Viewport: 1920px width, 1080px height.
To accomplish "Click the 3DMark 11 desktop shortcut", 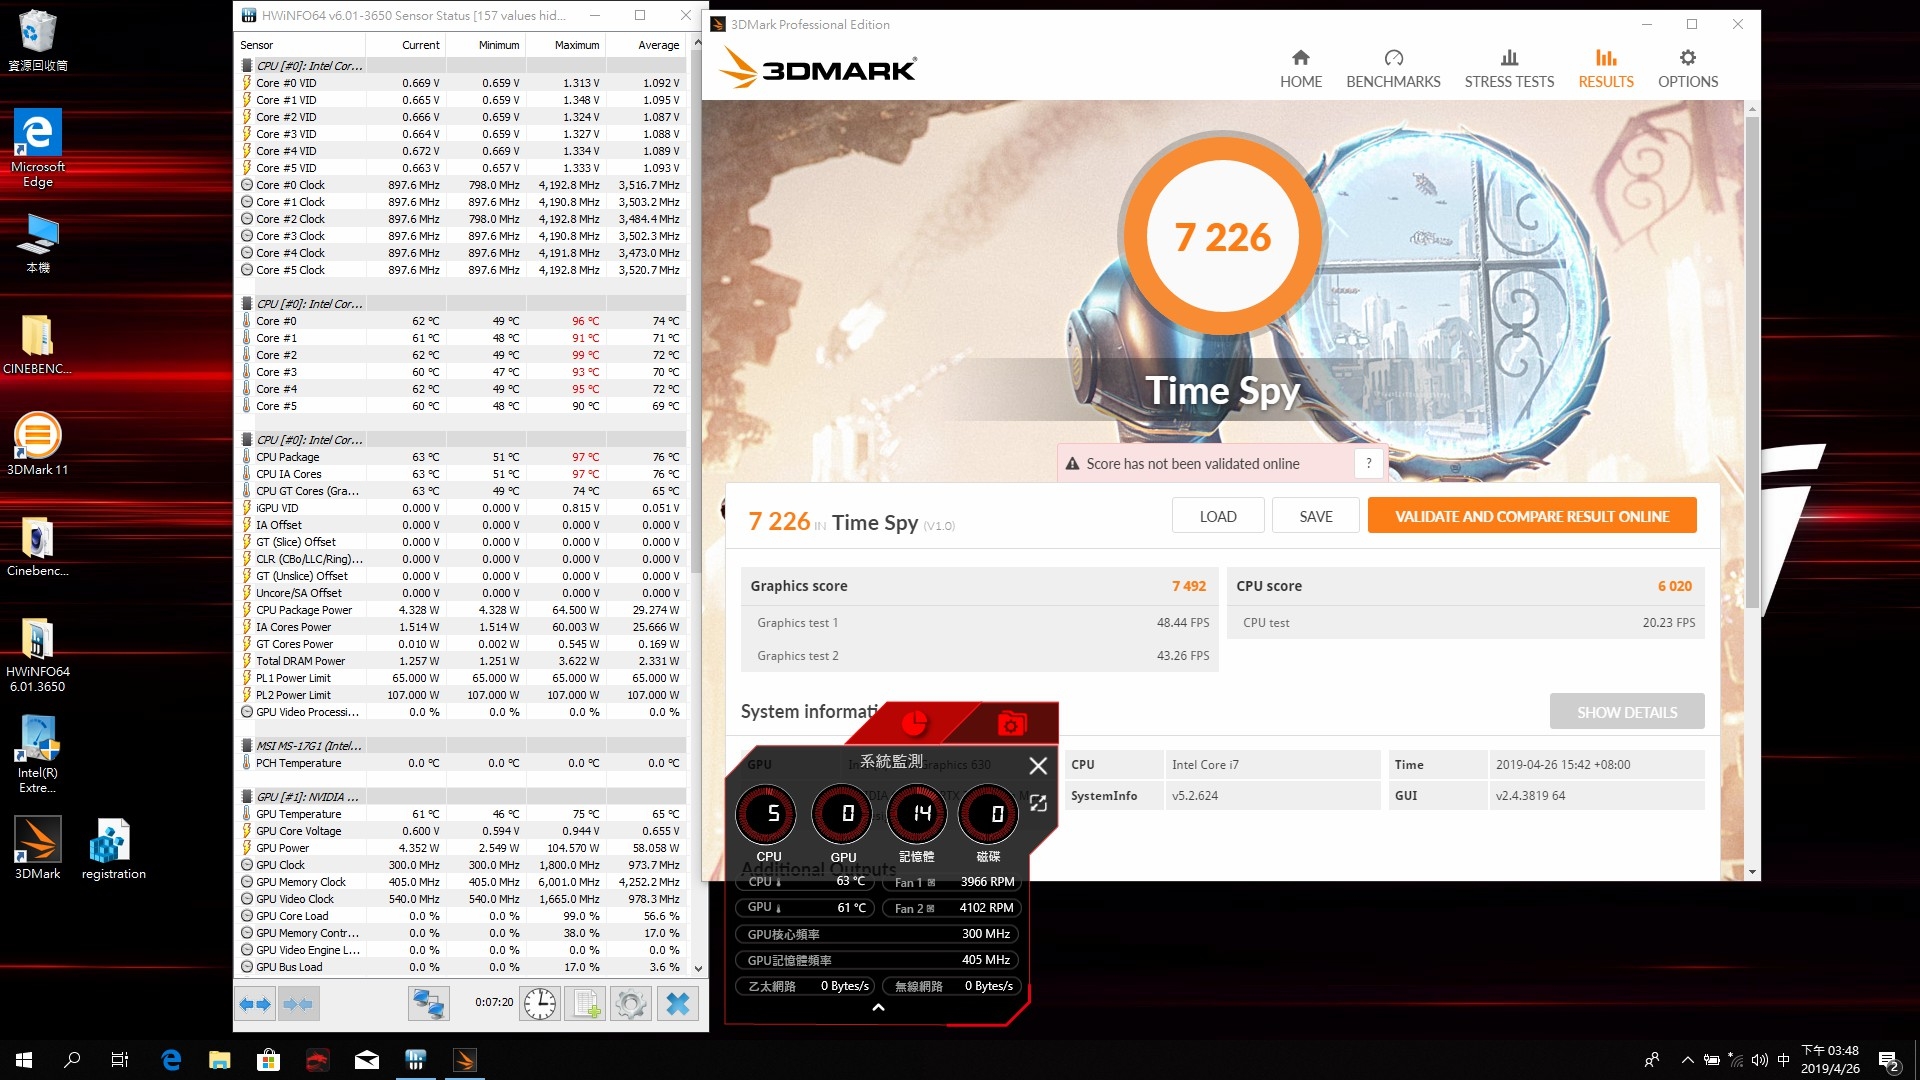I will [x=38, y=445].
